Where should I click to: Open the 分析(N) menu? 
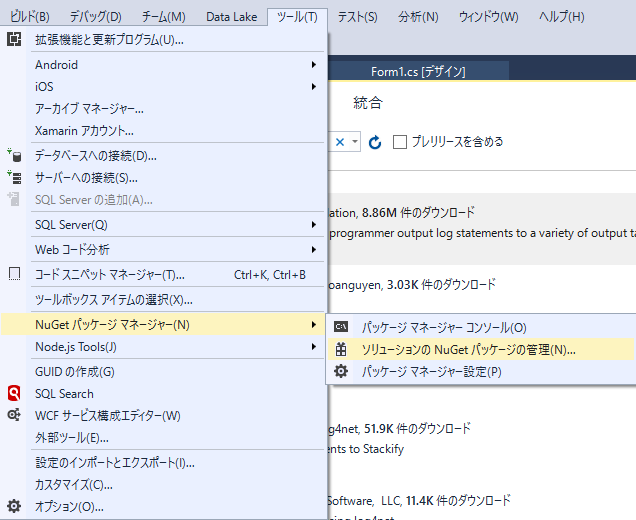418,17
